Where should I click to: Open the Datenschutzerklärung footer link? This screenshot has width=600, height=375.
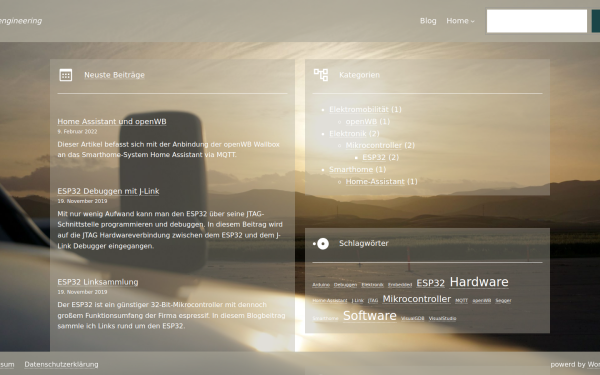pos(61,365)
